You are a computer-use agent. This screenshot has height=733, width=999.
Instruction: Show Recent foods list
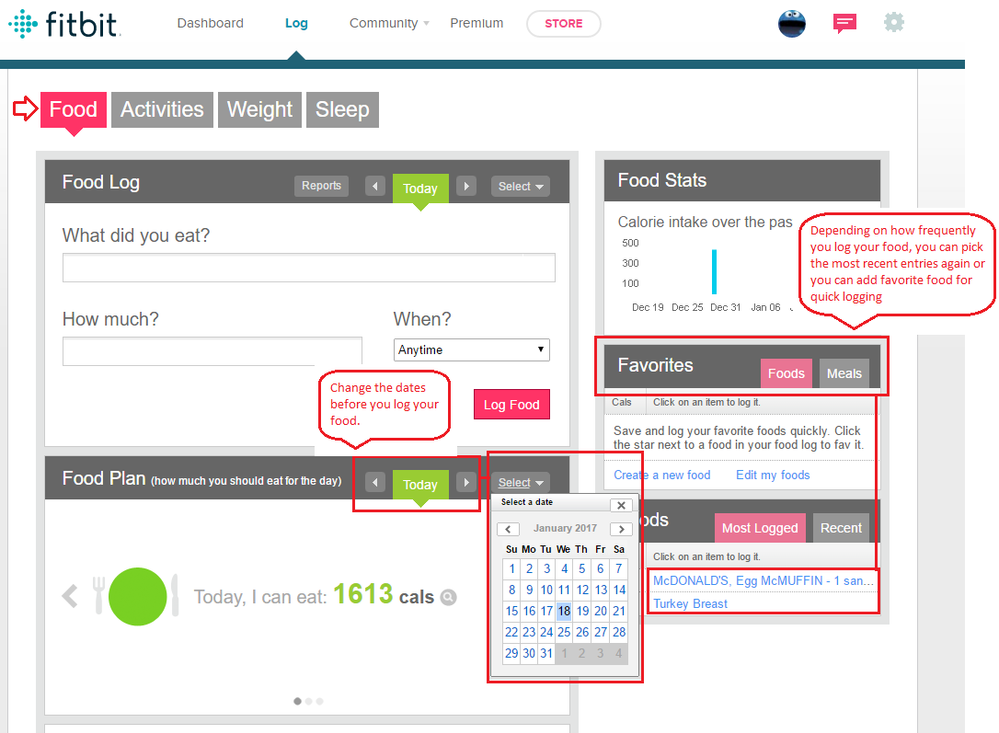(x=840, y=528)
